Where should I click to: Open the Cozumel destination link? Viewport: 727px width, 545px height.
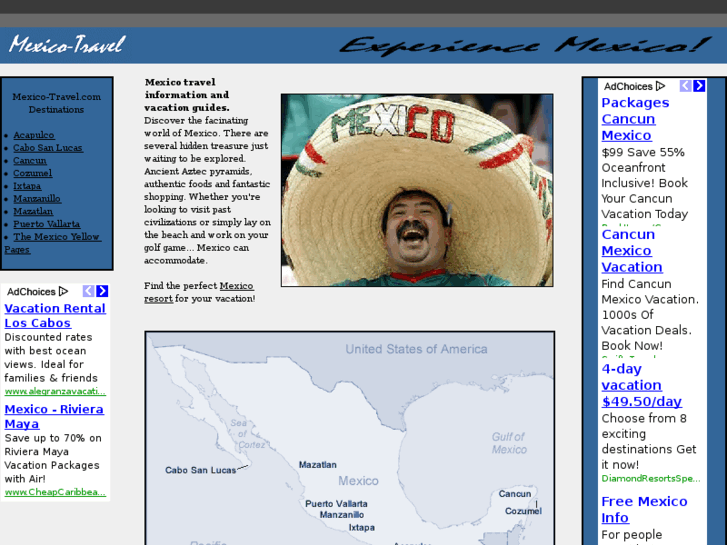(x=32, y=173)
